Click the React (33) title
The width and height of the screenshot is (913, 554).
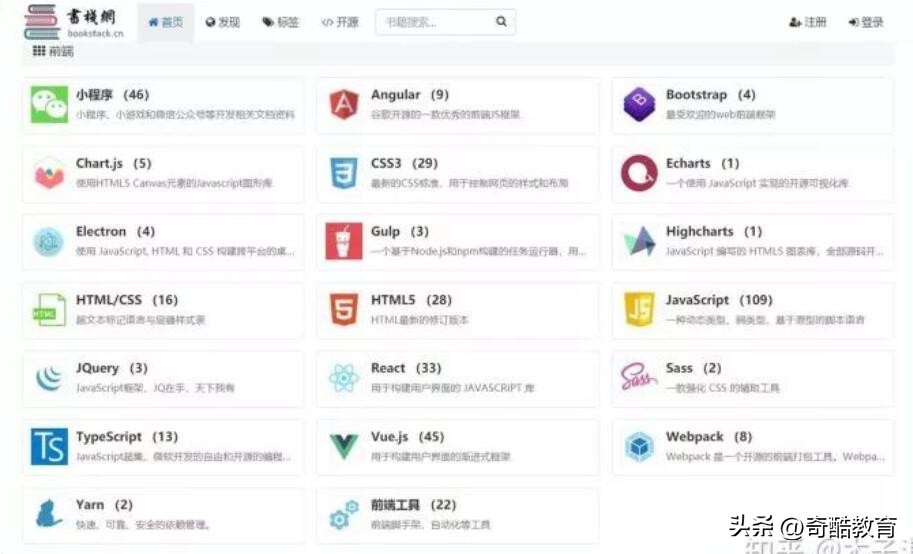pyautogui.click(x=406, y=368)
